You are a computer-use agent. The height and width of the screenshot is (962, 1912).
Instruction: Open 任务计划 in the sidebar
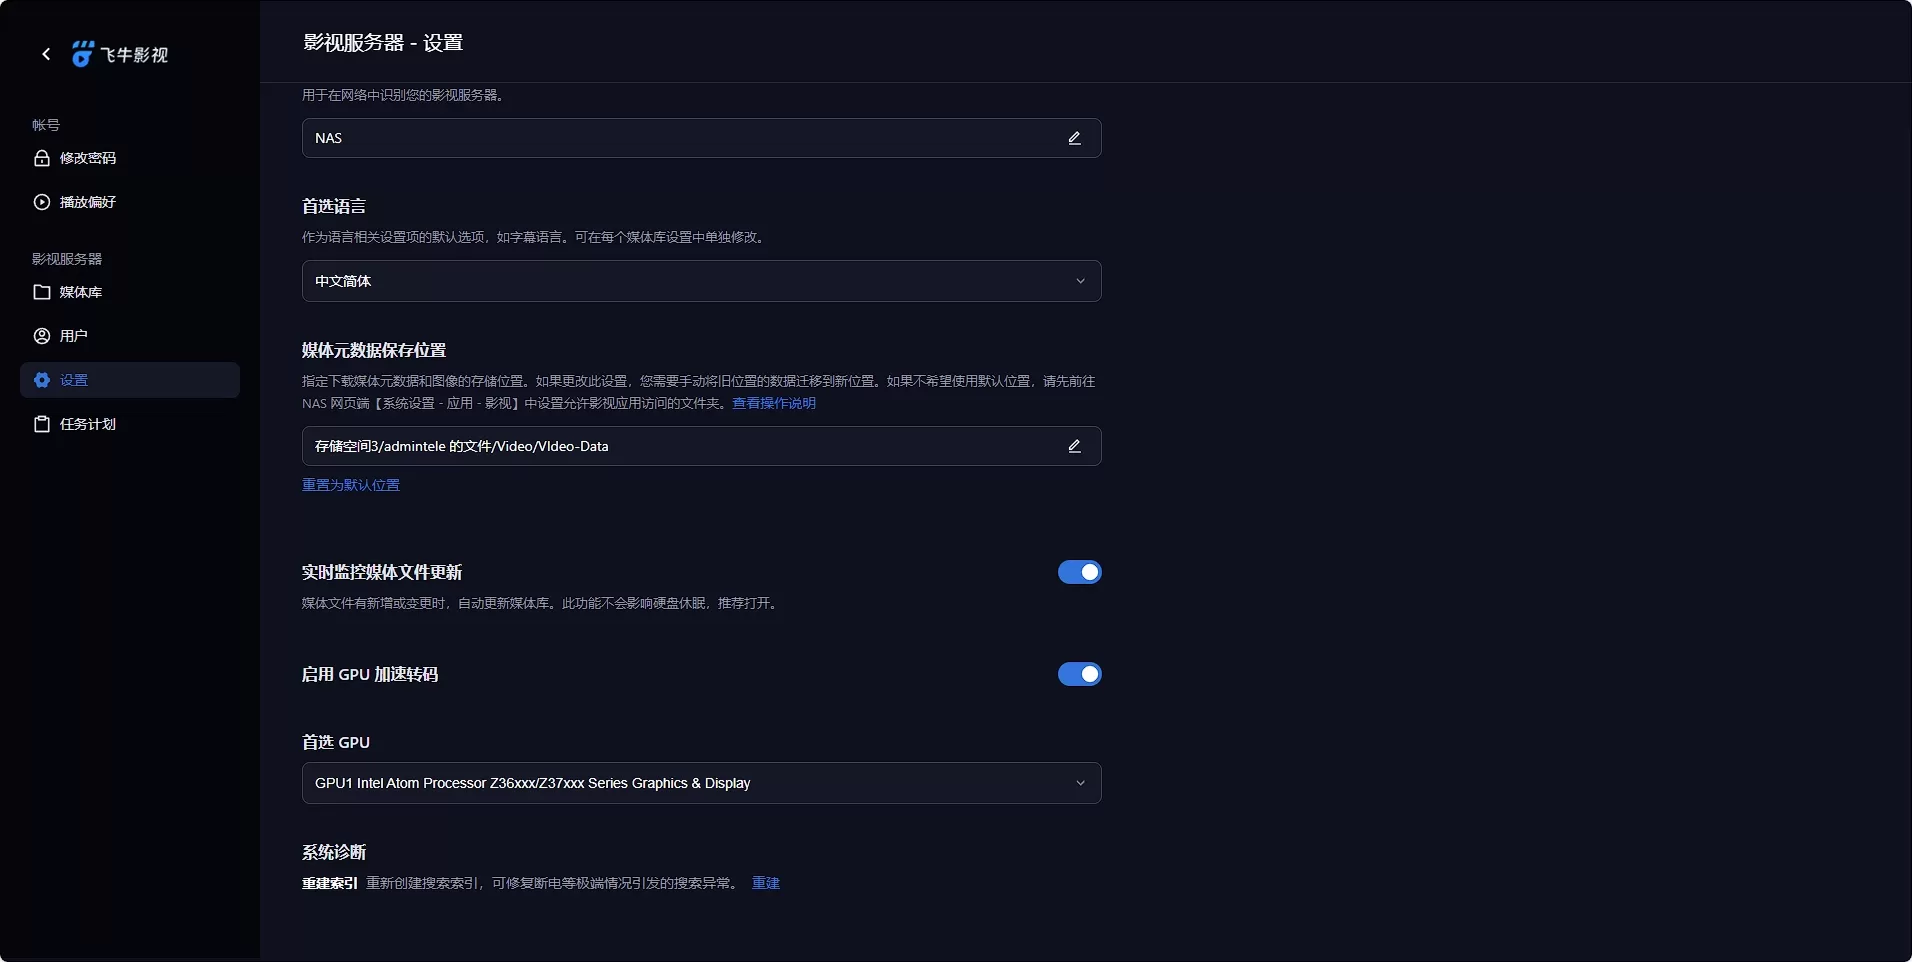pos(130,424)
